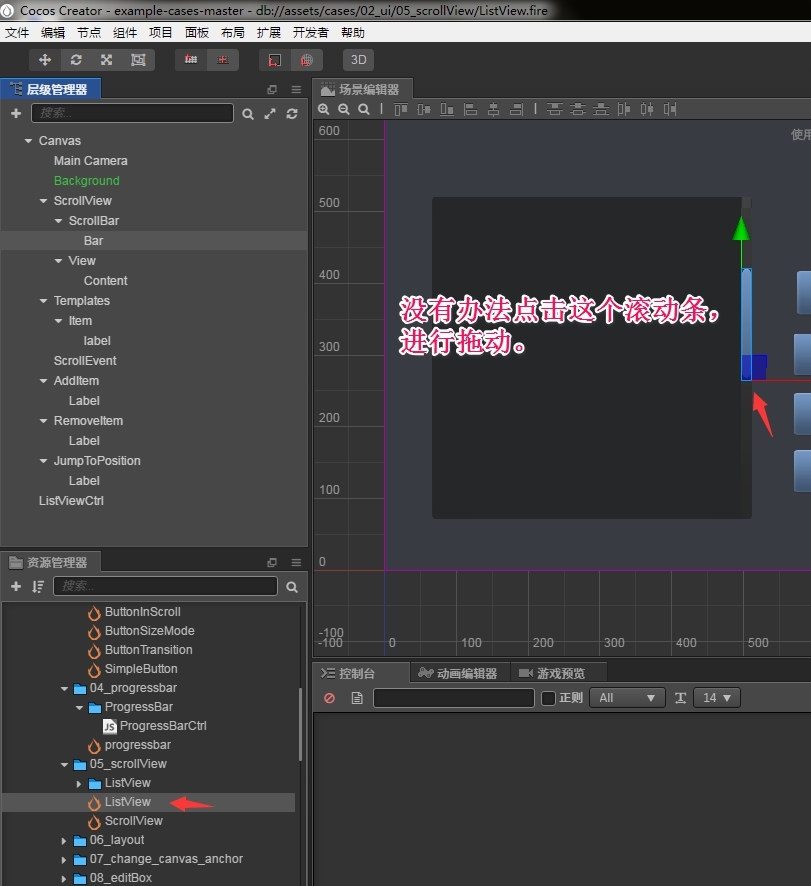811x886 pixels.
Task: Toggle the 3D scene view button
Action: (x=358, y=60)
